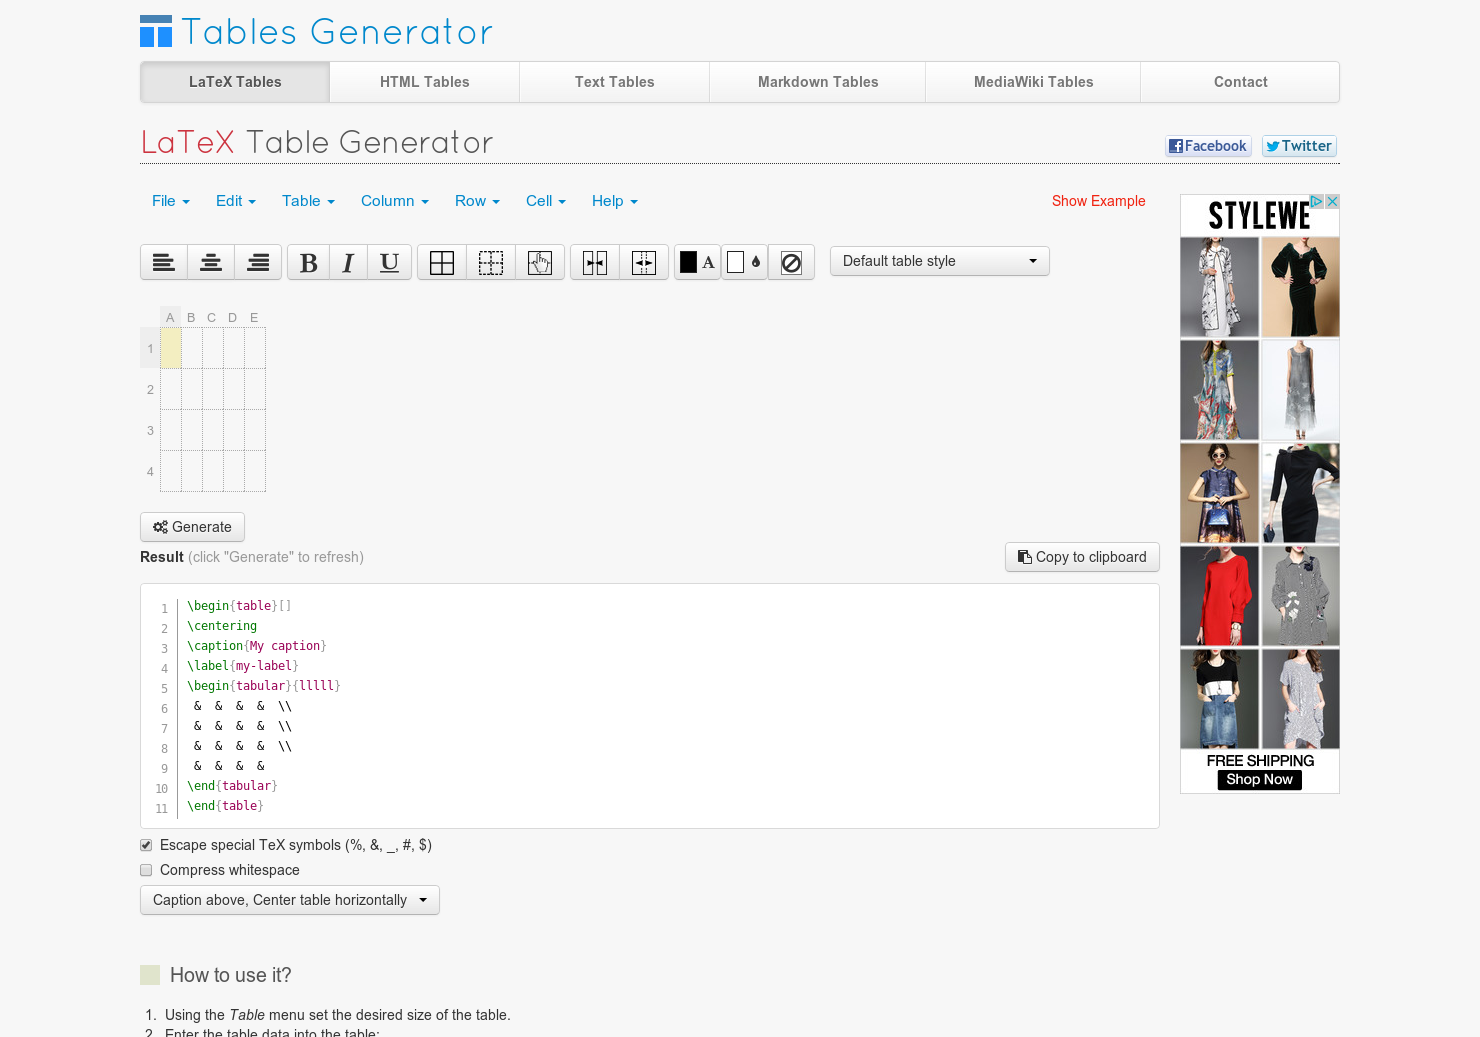1480x1037 pixels.
Task: Switch to the Markdown Tables tab
Action: tap(817, 82)
